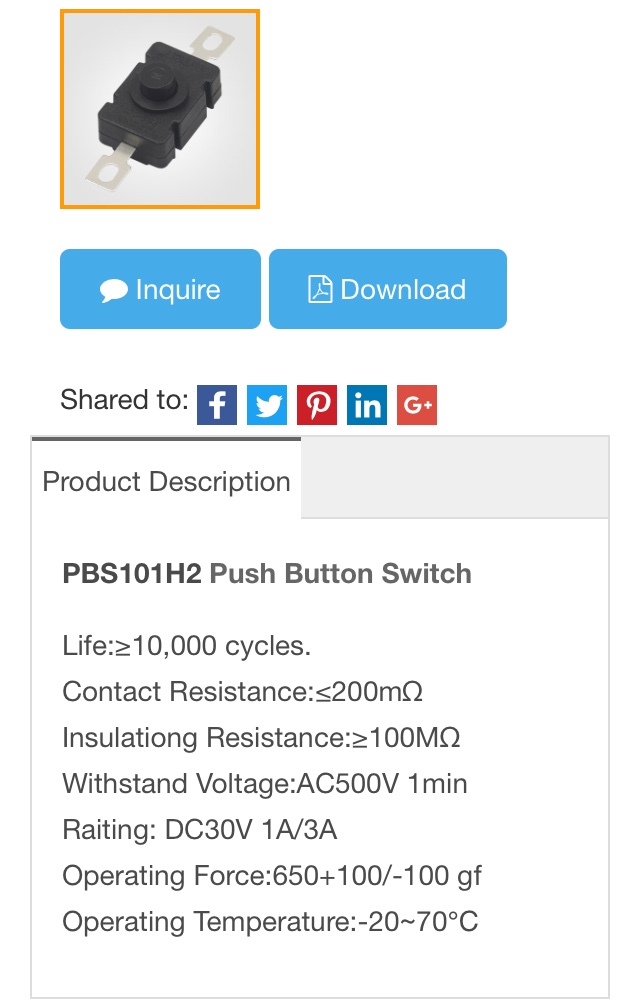
Task: Share product on Twitter
Action: point(266,404)
